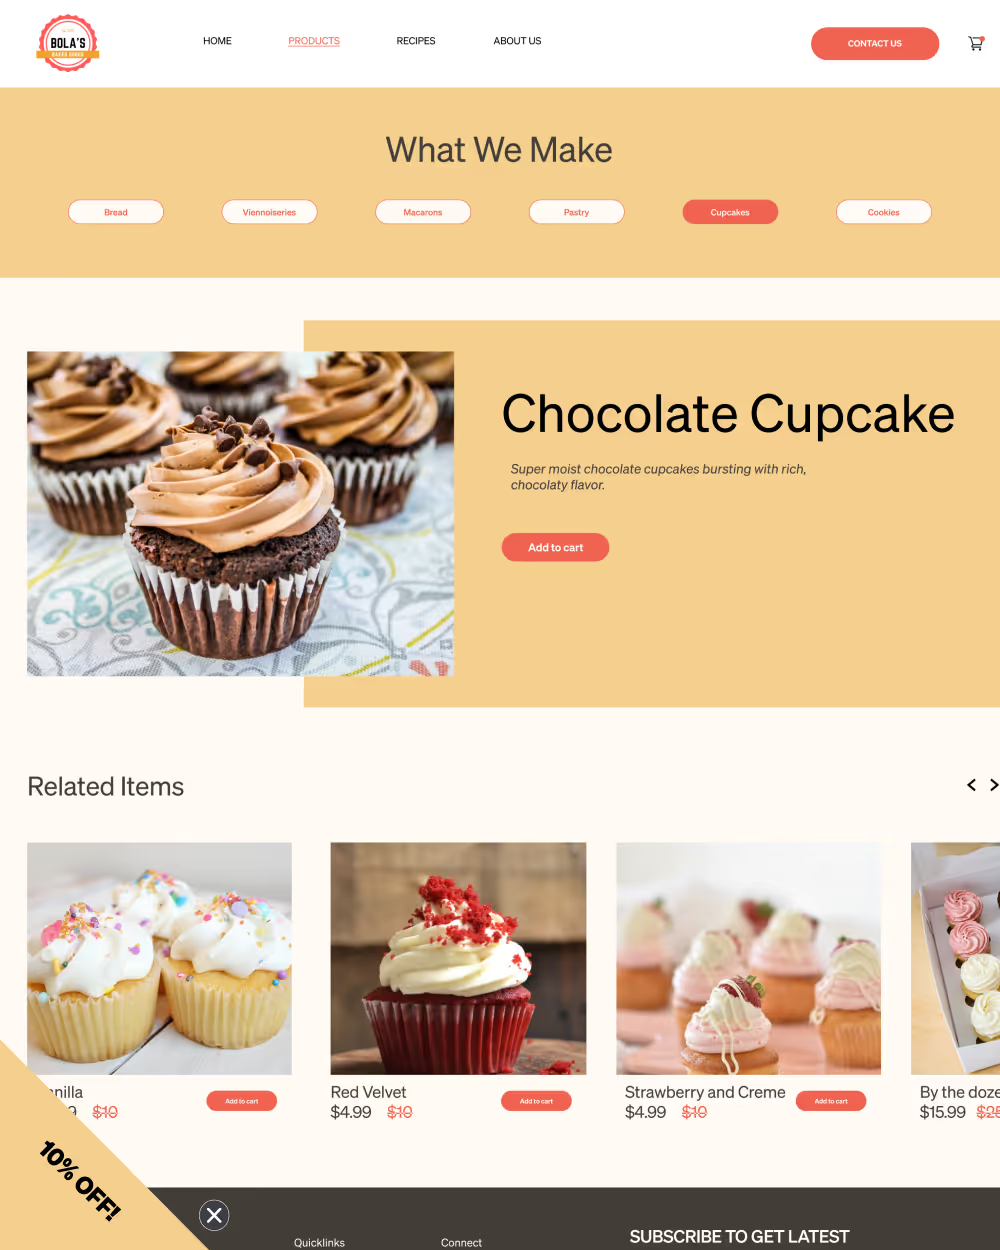The image size is (1000, 1250).
Task: Choose the Pastry category pill
Action: point(576,212)
